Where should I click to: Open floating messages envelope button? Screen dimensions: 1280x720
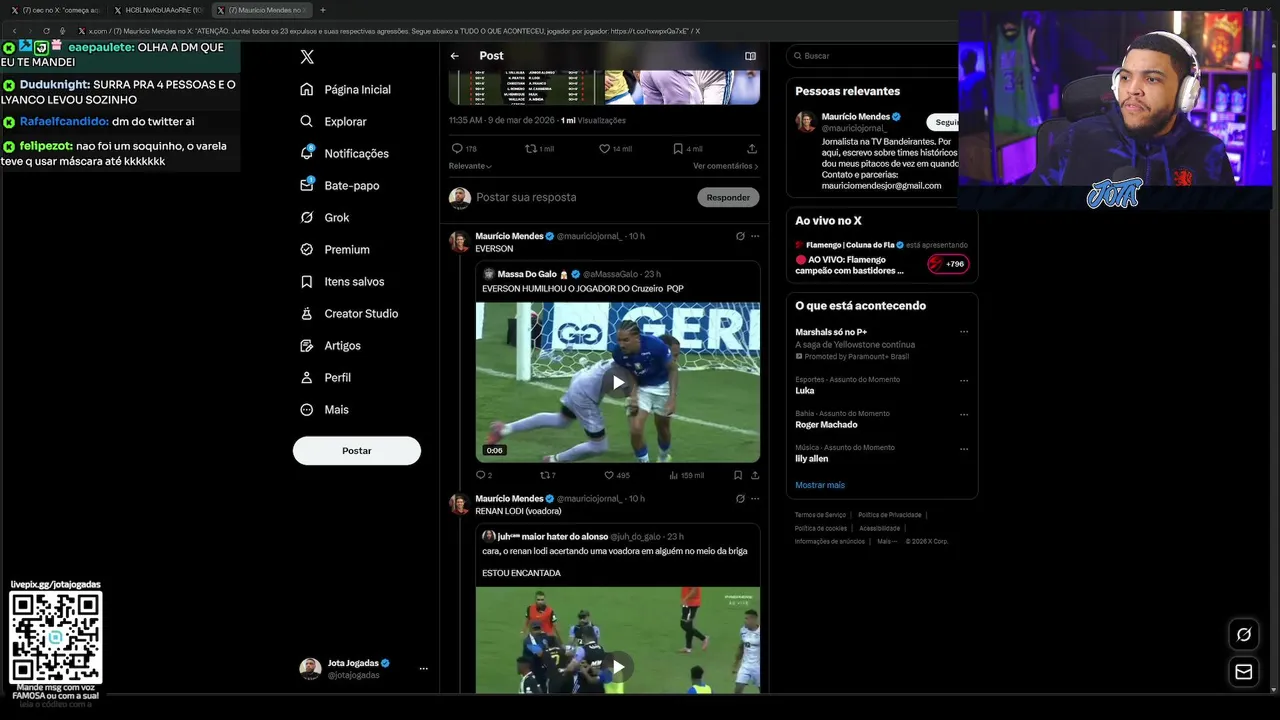pyautogui.click(x=1244, y=672)
